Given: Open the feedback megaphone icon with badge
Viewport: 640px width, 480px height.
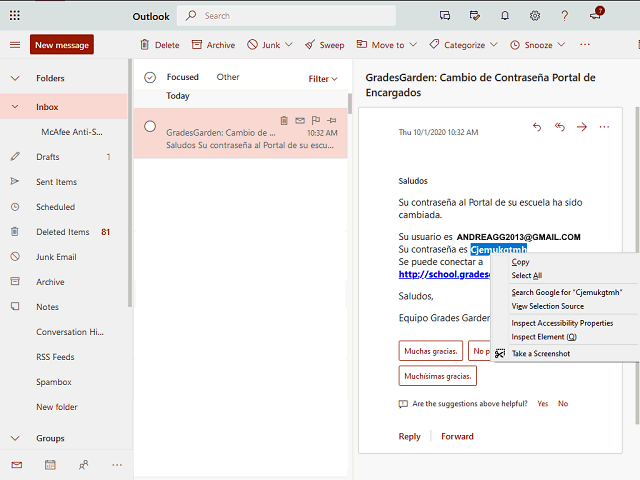Looking at the screenshot, I should [x=596, y=14].
